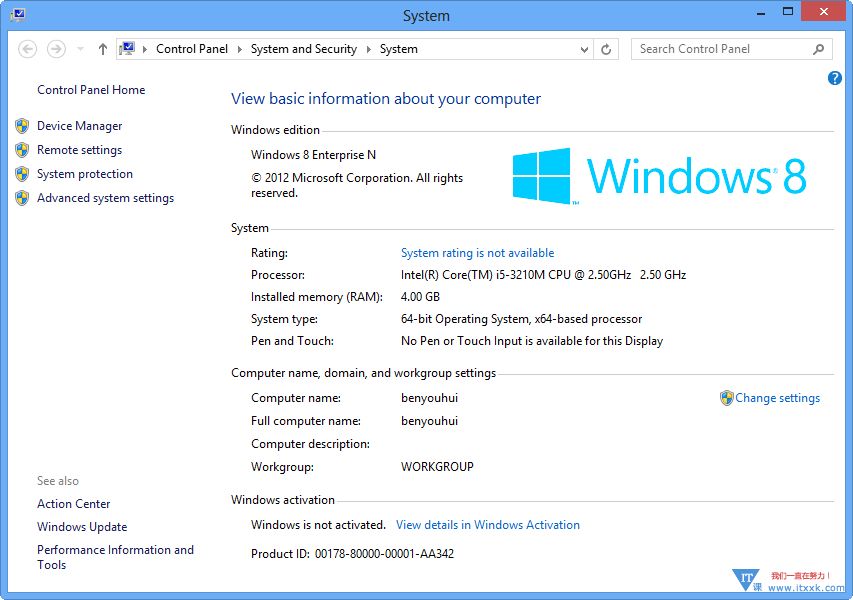This screenshot has height=600, width=853.
Task: Select Control Panel in the breadcrumb
Action: click(191, 49)
